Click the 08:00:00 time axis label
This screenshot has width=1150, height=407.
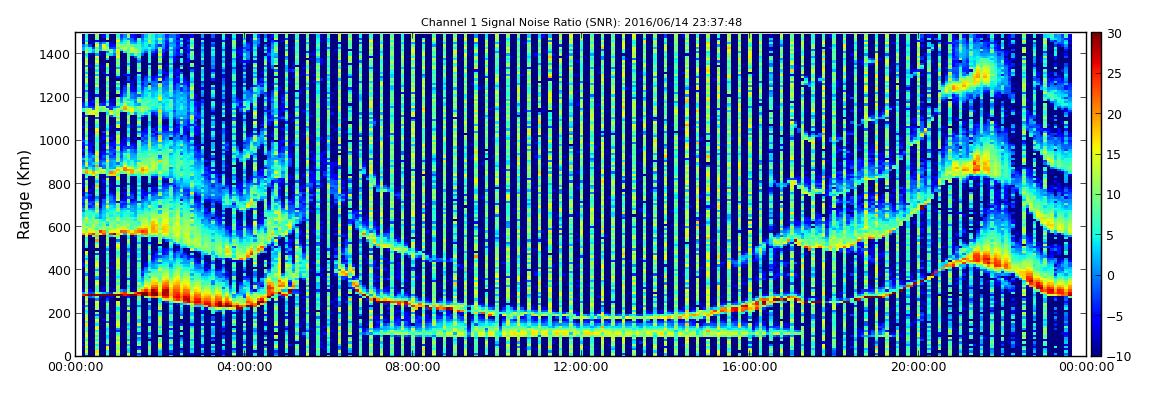tap(411, 367)
